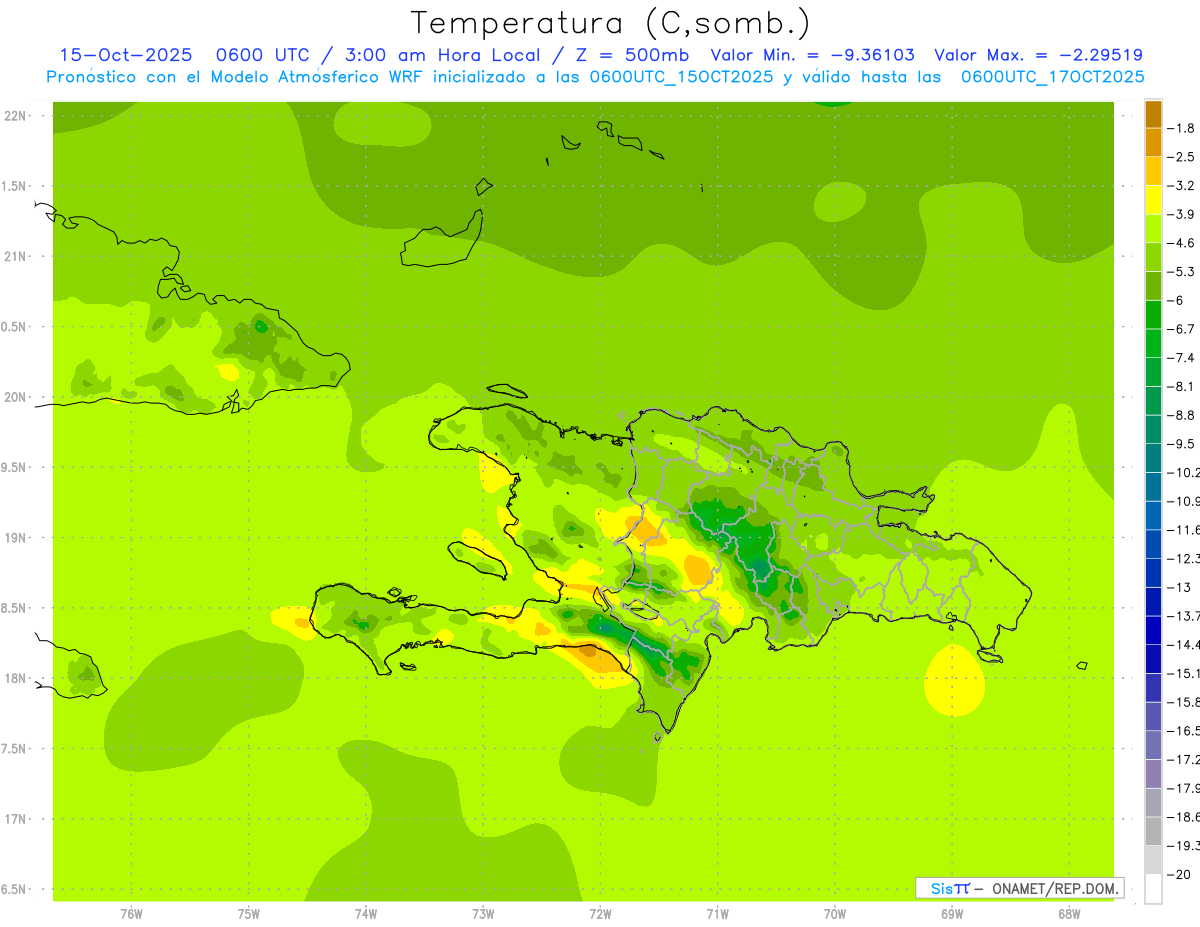Click the '20N' latitude label

[16, 397]
